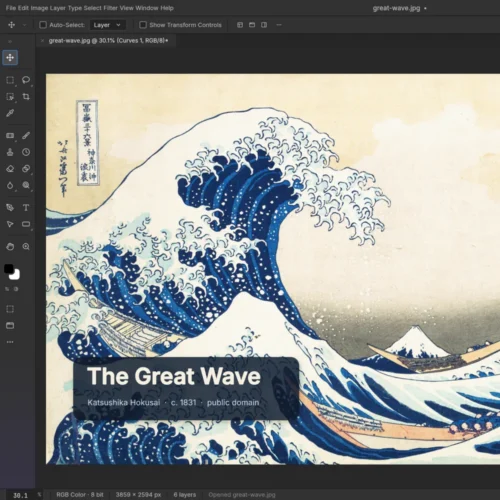This screenshot has width=500, height=500.
Task: Click the Move tool preset icon in options bar
Action: pos(11,25)
